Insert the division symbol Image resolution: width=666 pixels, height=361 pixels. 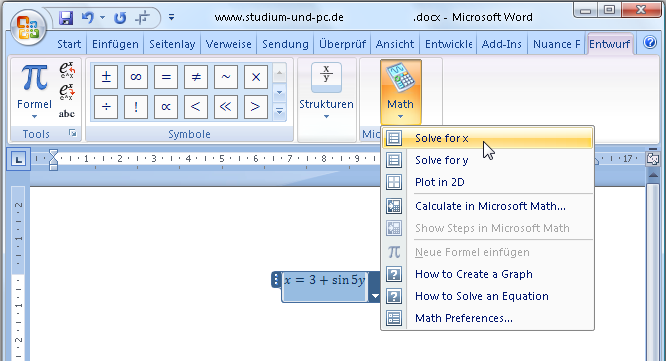coord(106,107)
